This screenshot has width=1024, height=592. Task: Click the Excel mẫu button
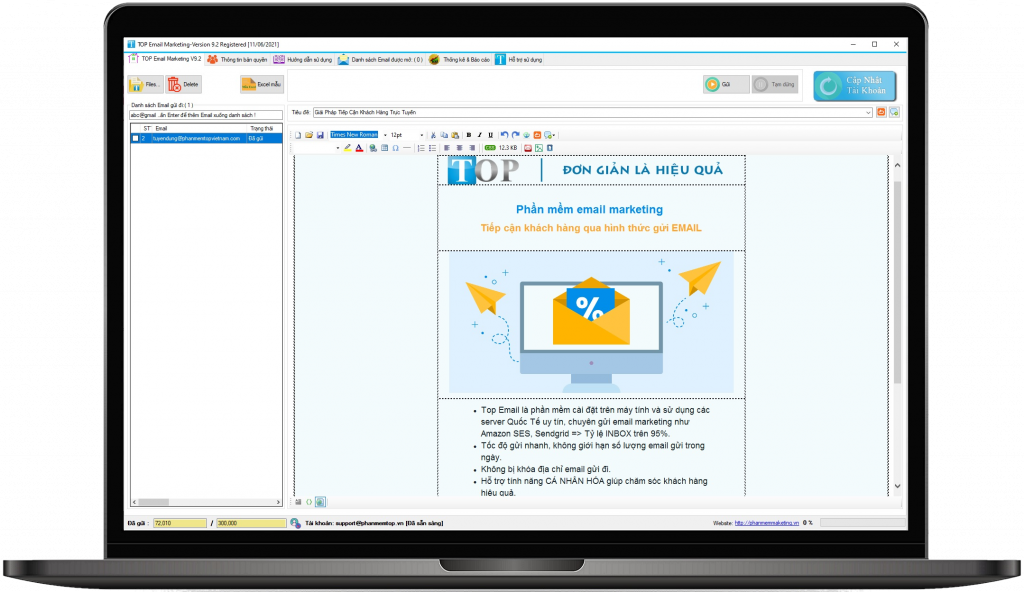(262, 84)
